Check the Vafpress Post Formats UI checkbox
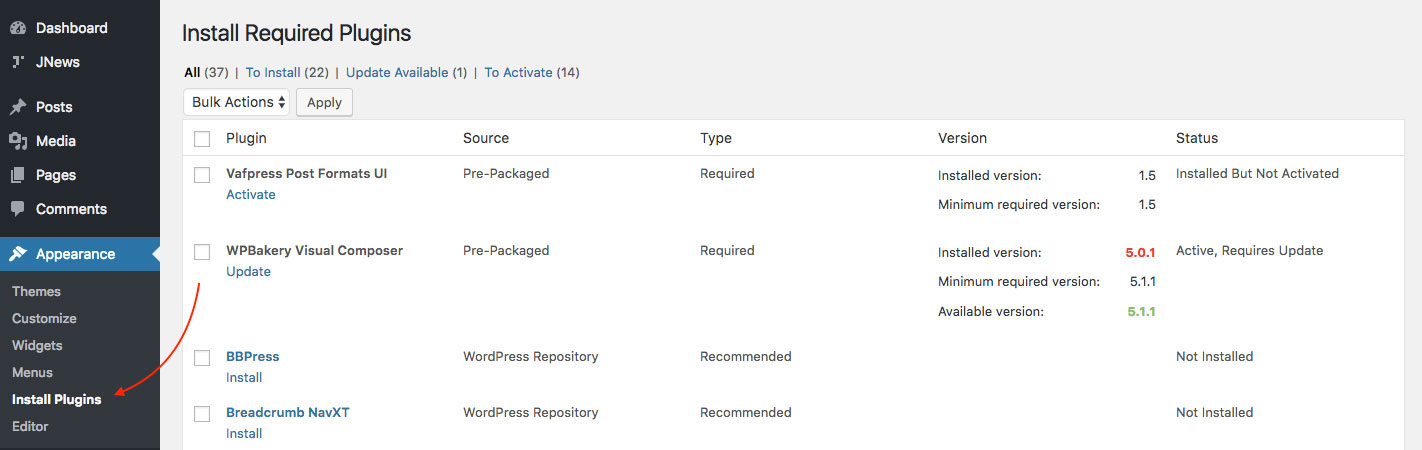 tap(202, 174)
